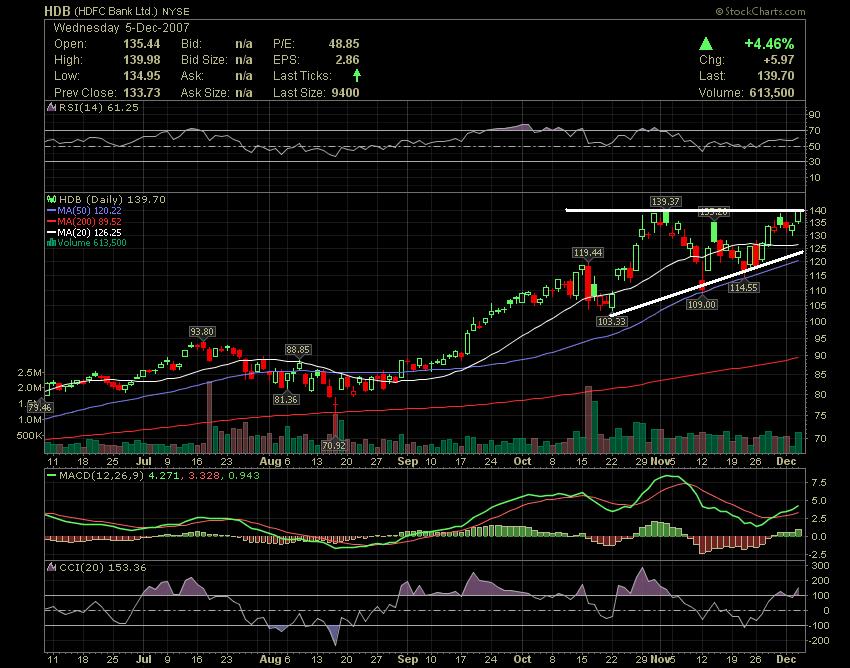Click the MACD signal value 3.328
The height and width of the screenshot is (668, 850).
coord(202,476)
